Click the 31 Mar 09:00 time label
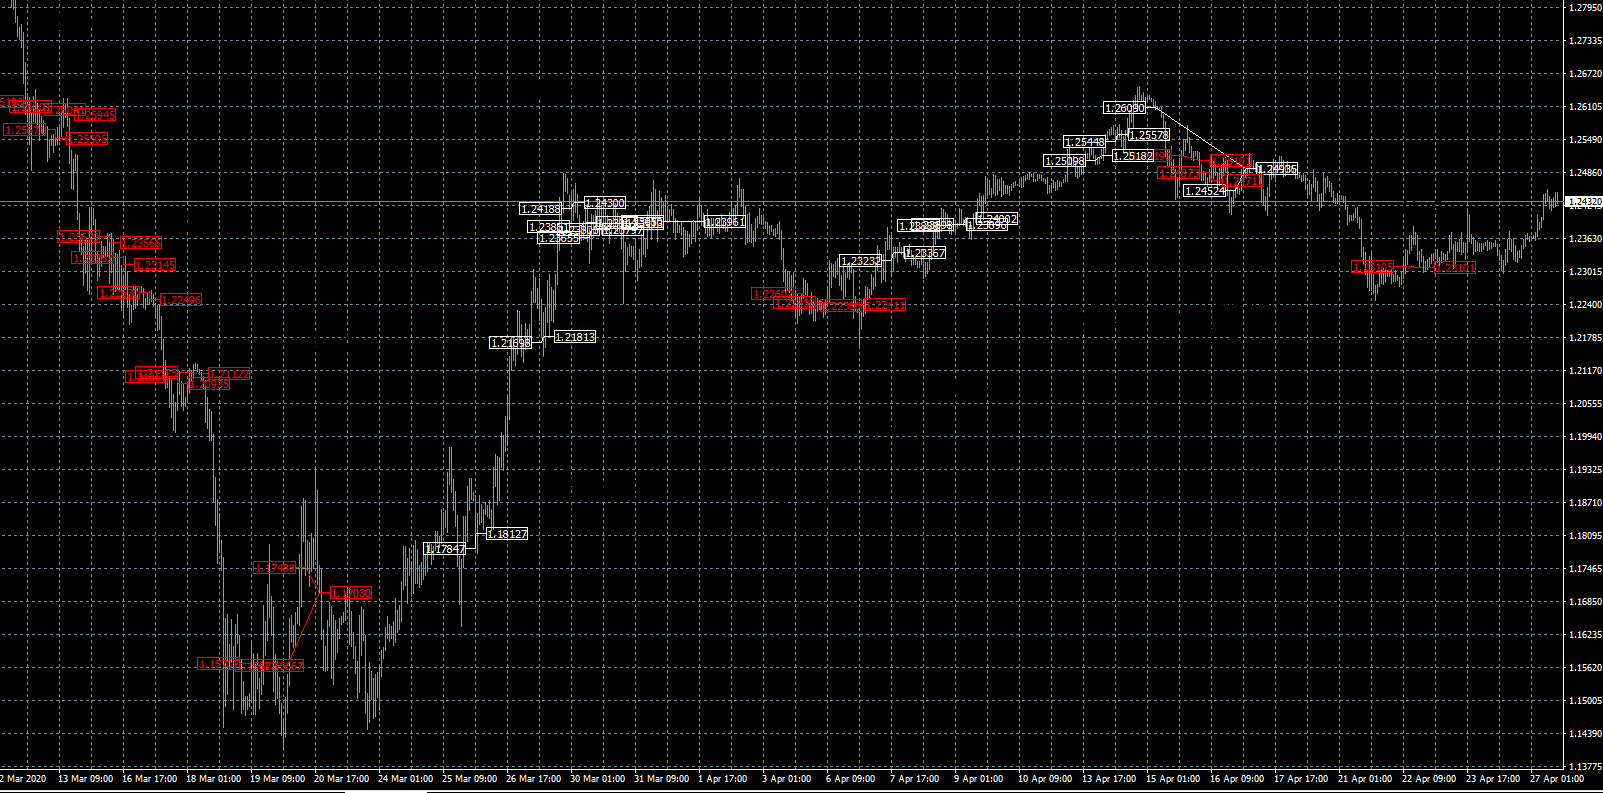Screen dimensions: 1603x793 point(661,778)
